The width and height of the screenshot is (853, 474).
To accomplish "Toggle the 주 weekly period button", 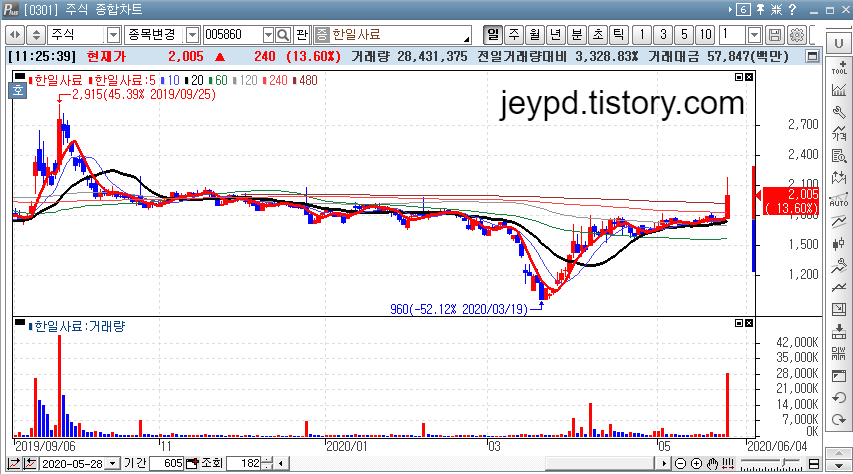I will (514, 35).
